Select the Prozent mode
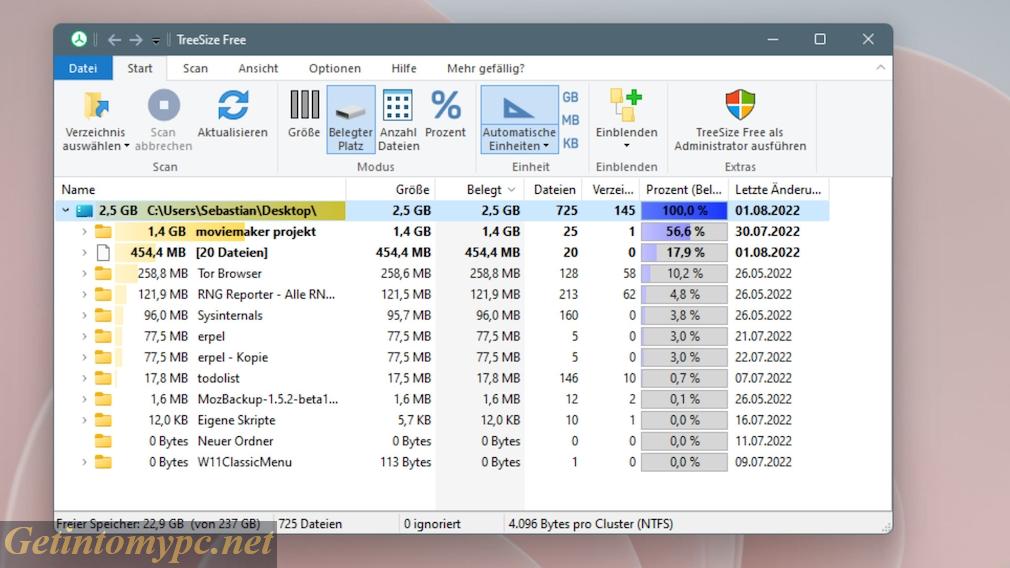The width and height of the screenshot is (1010, 568). tap(445, 114)
